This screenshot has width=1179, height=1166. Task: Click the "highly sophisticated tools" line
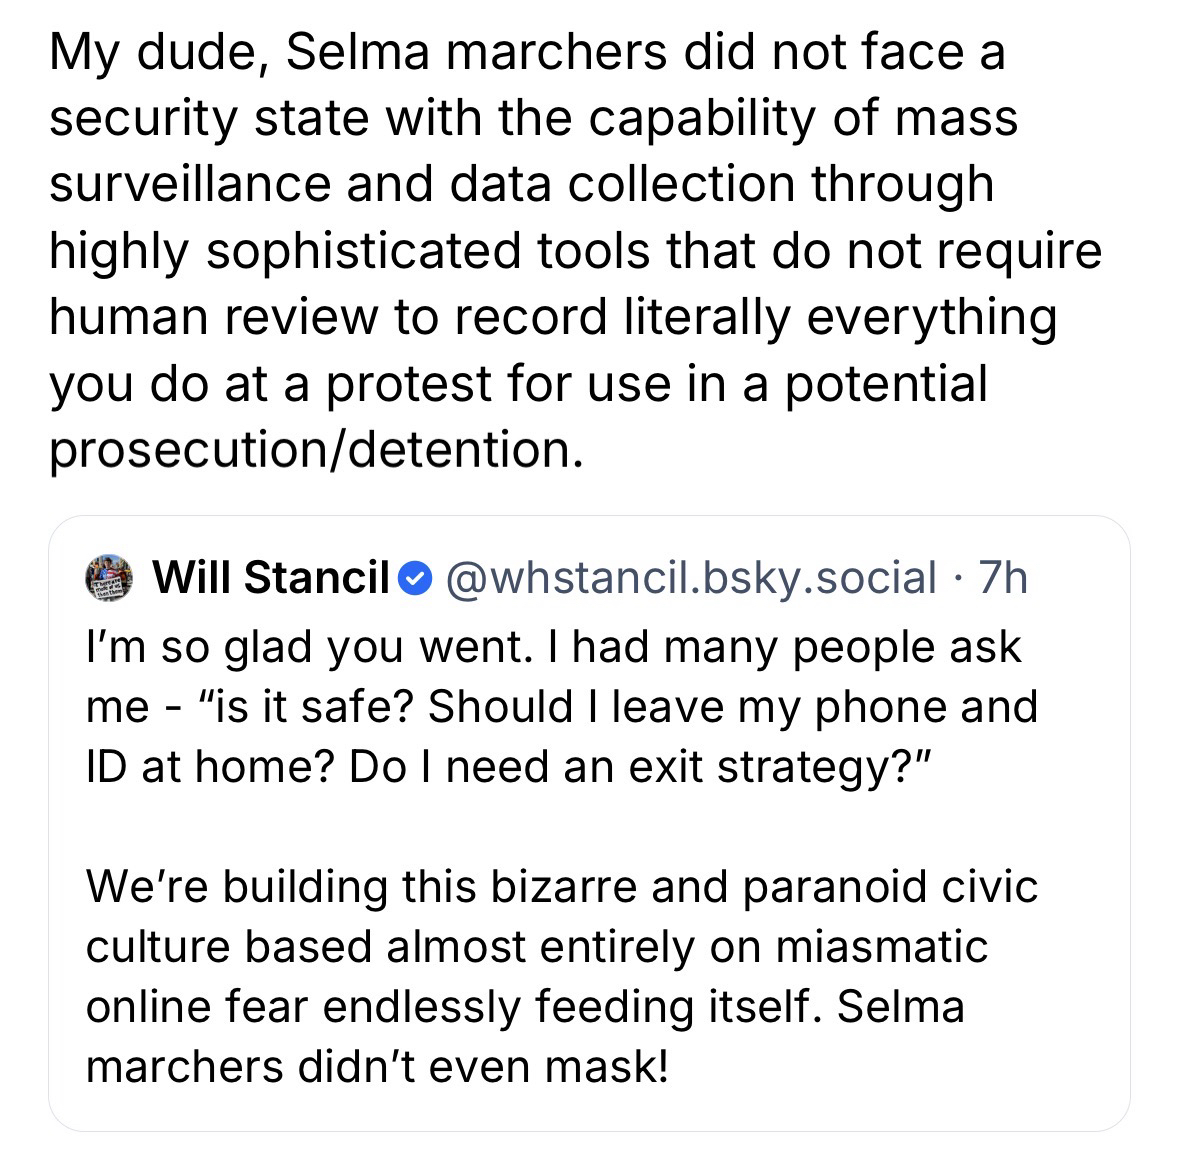pos(575,250)
